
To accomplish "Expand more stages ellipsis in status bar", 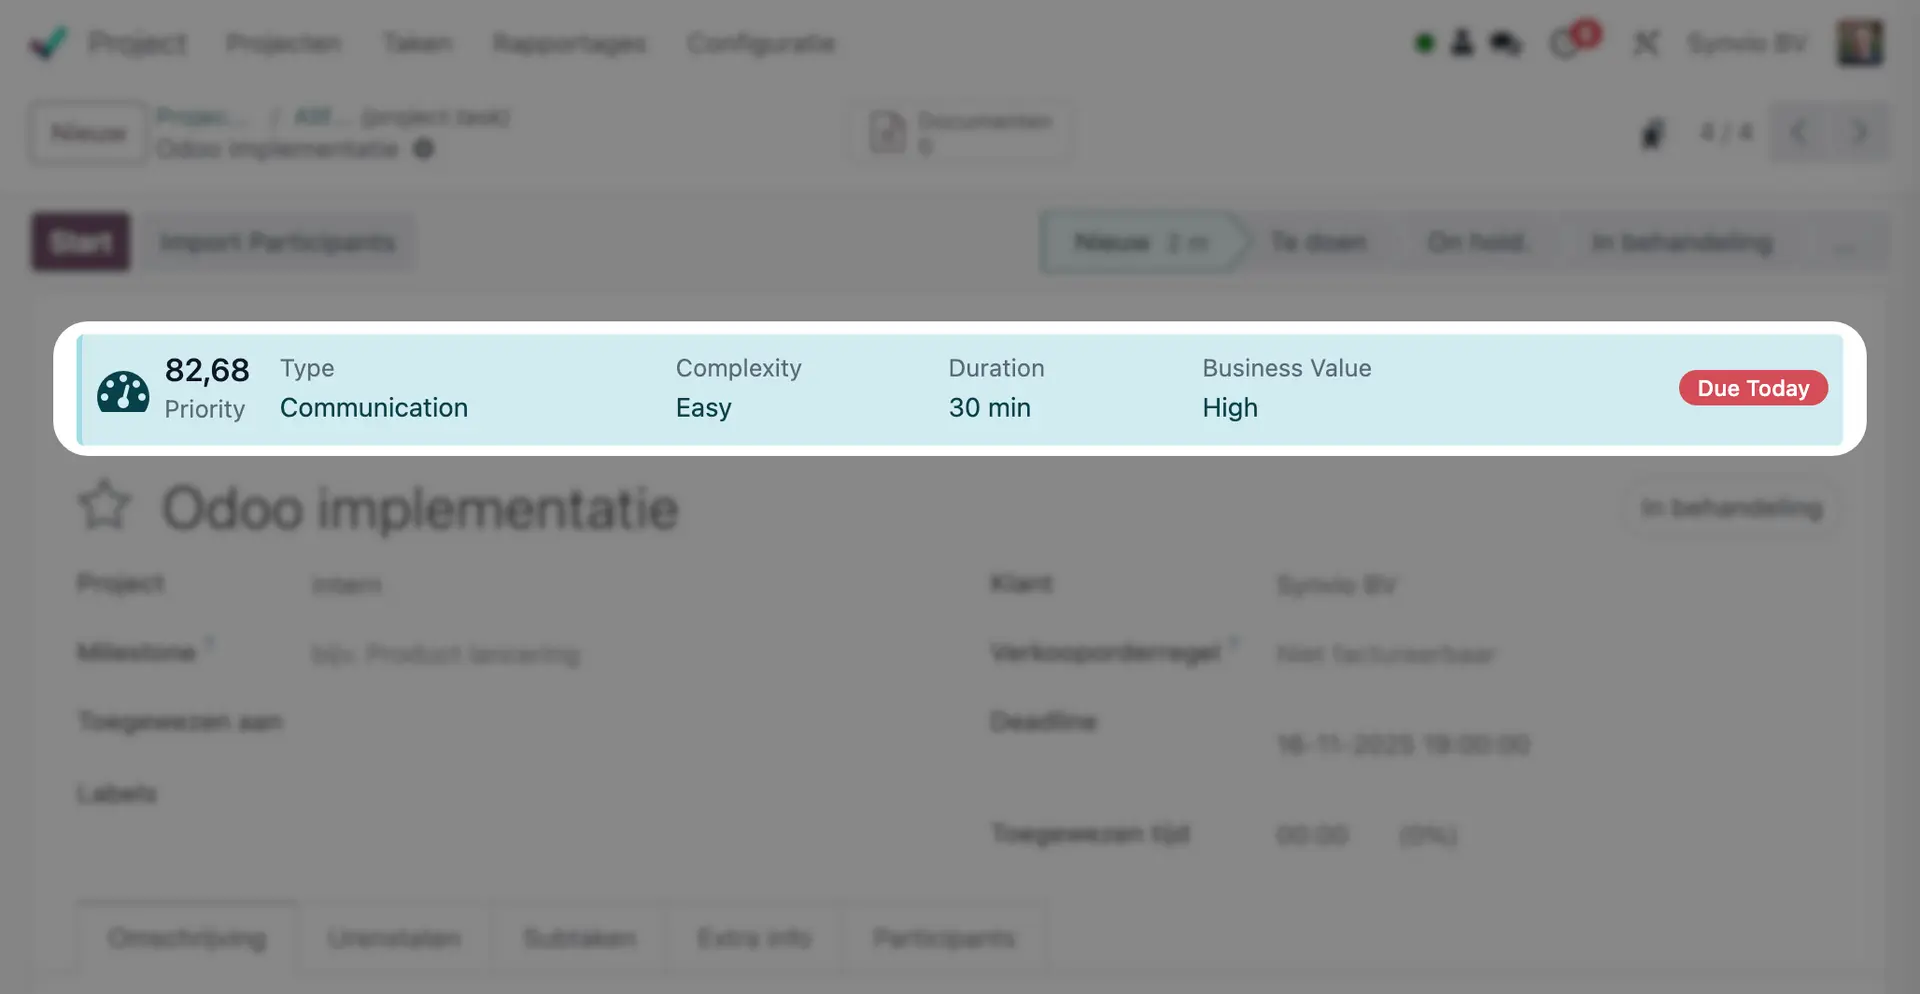I will pyautogui.click(x=1845, y=244).
